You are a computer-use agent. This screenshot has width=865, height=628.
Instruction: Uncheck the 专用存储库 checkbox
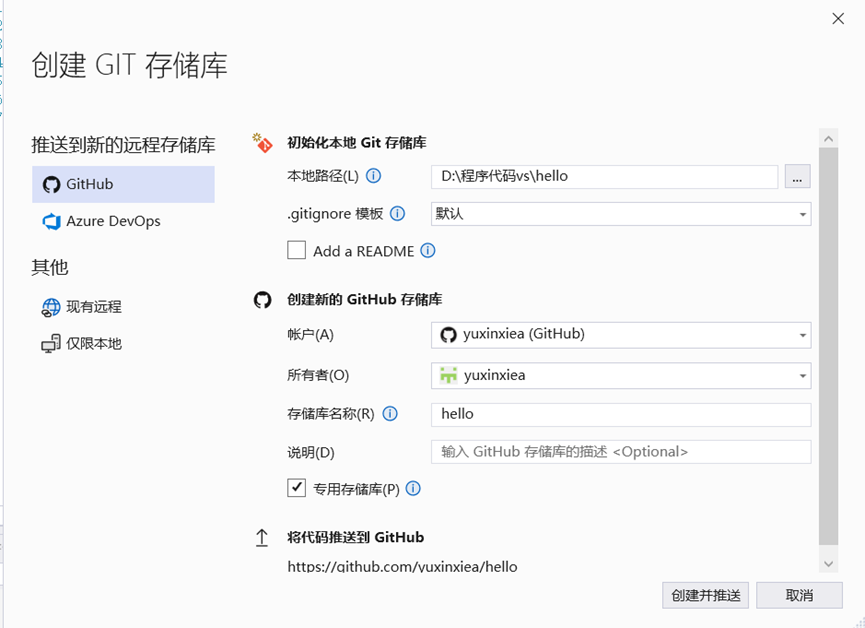tap(296, 488)
